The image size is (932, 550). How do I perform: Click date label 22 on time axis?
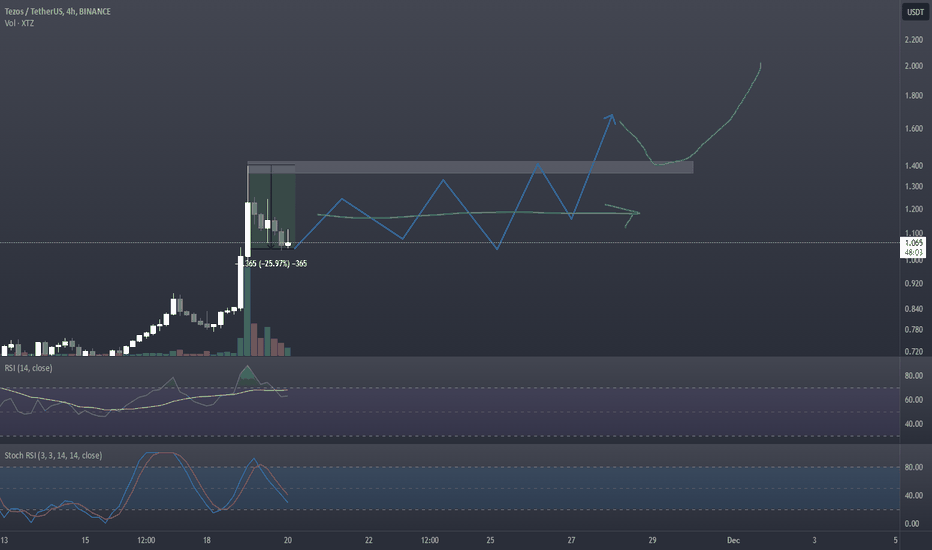(369, 540)
